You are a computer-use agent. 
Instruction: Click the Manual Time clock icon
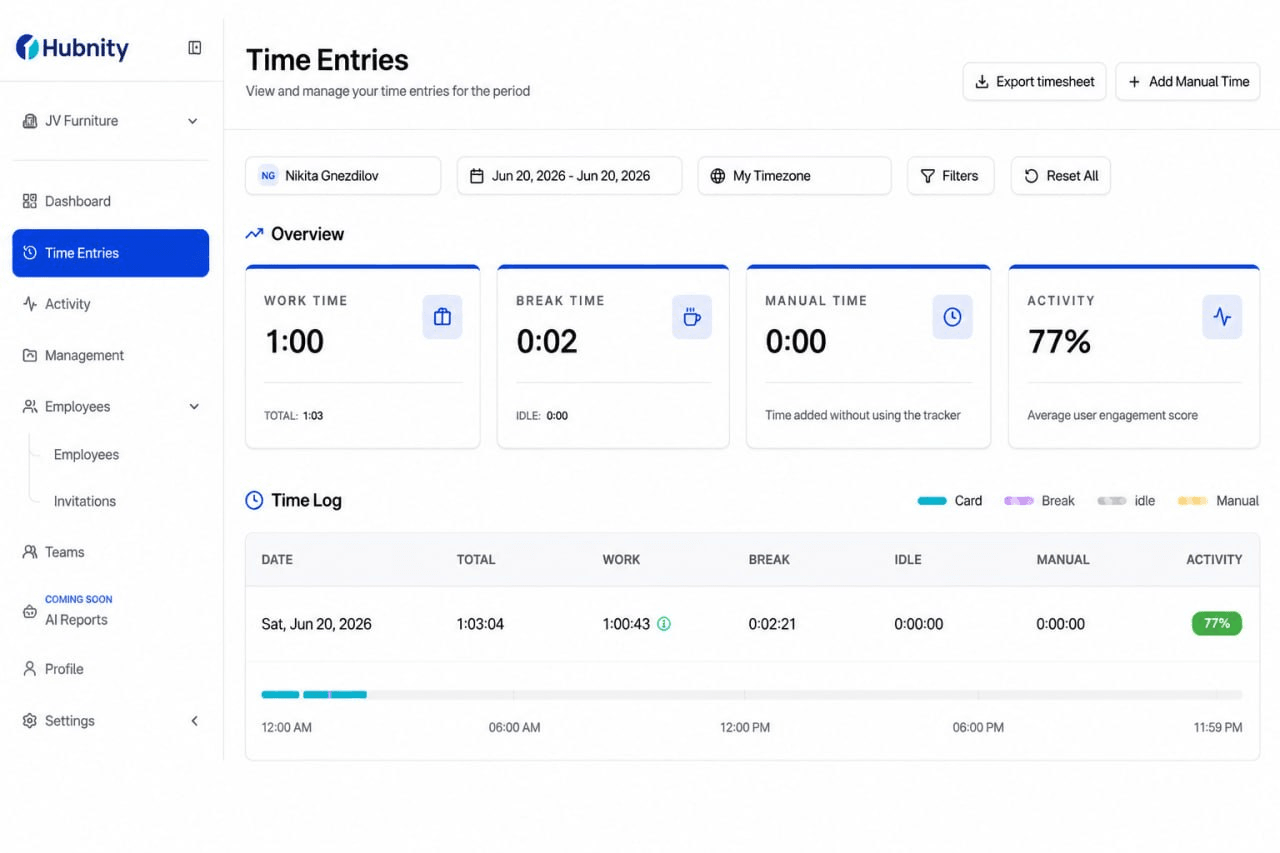click(952, 317)
